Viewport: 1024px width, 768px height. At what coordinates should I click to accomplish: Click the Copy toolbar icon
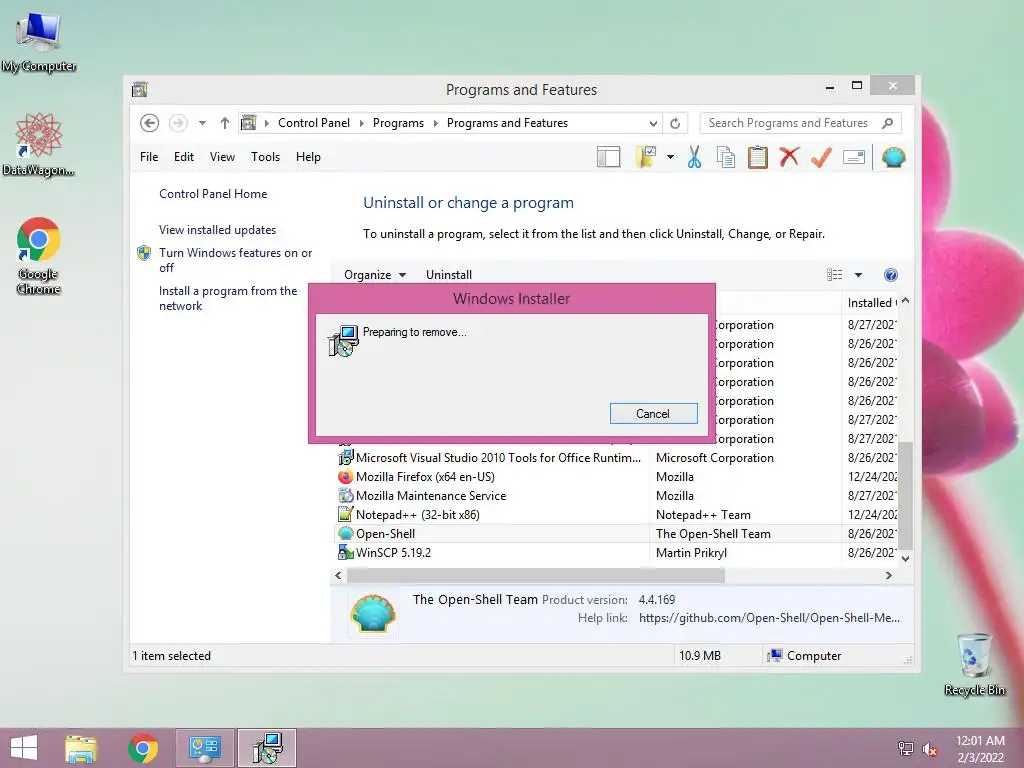point(726,157)
